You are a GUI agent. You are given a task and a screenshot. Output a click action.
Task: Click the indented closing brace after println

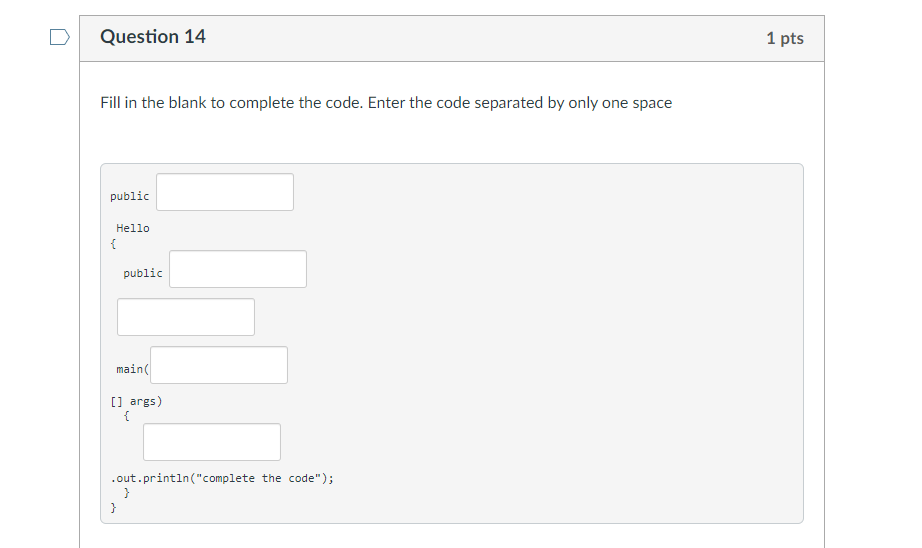[126, 493]
